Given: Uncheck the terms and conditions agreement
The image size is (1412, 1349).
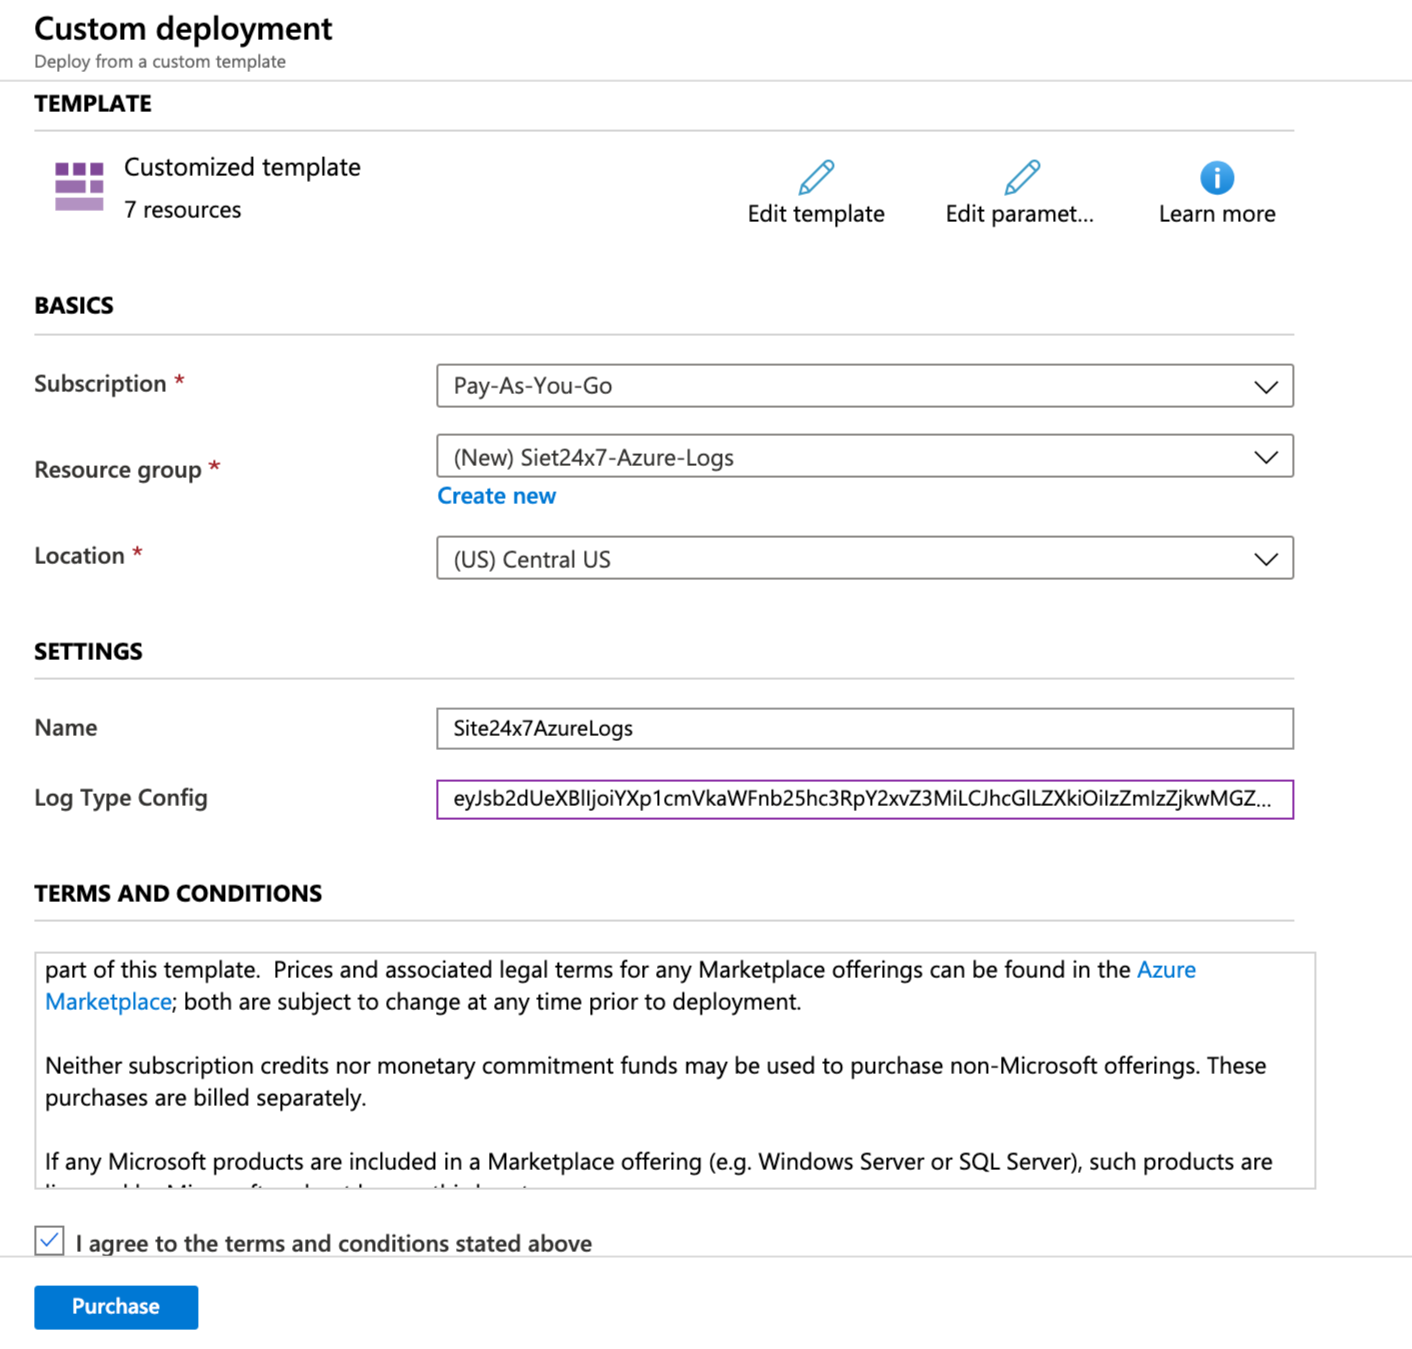Looking at the screenshot, I should 48,1240.
